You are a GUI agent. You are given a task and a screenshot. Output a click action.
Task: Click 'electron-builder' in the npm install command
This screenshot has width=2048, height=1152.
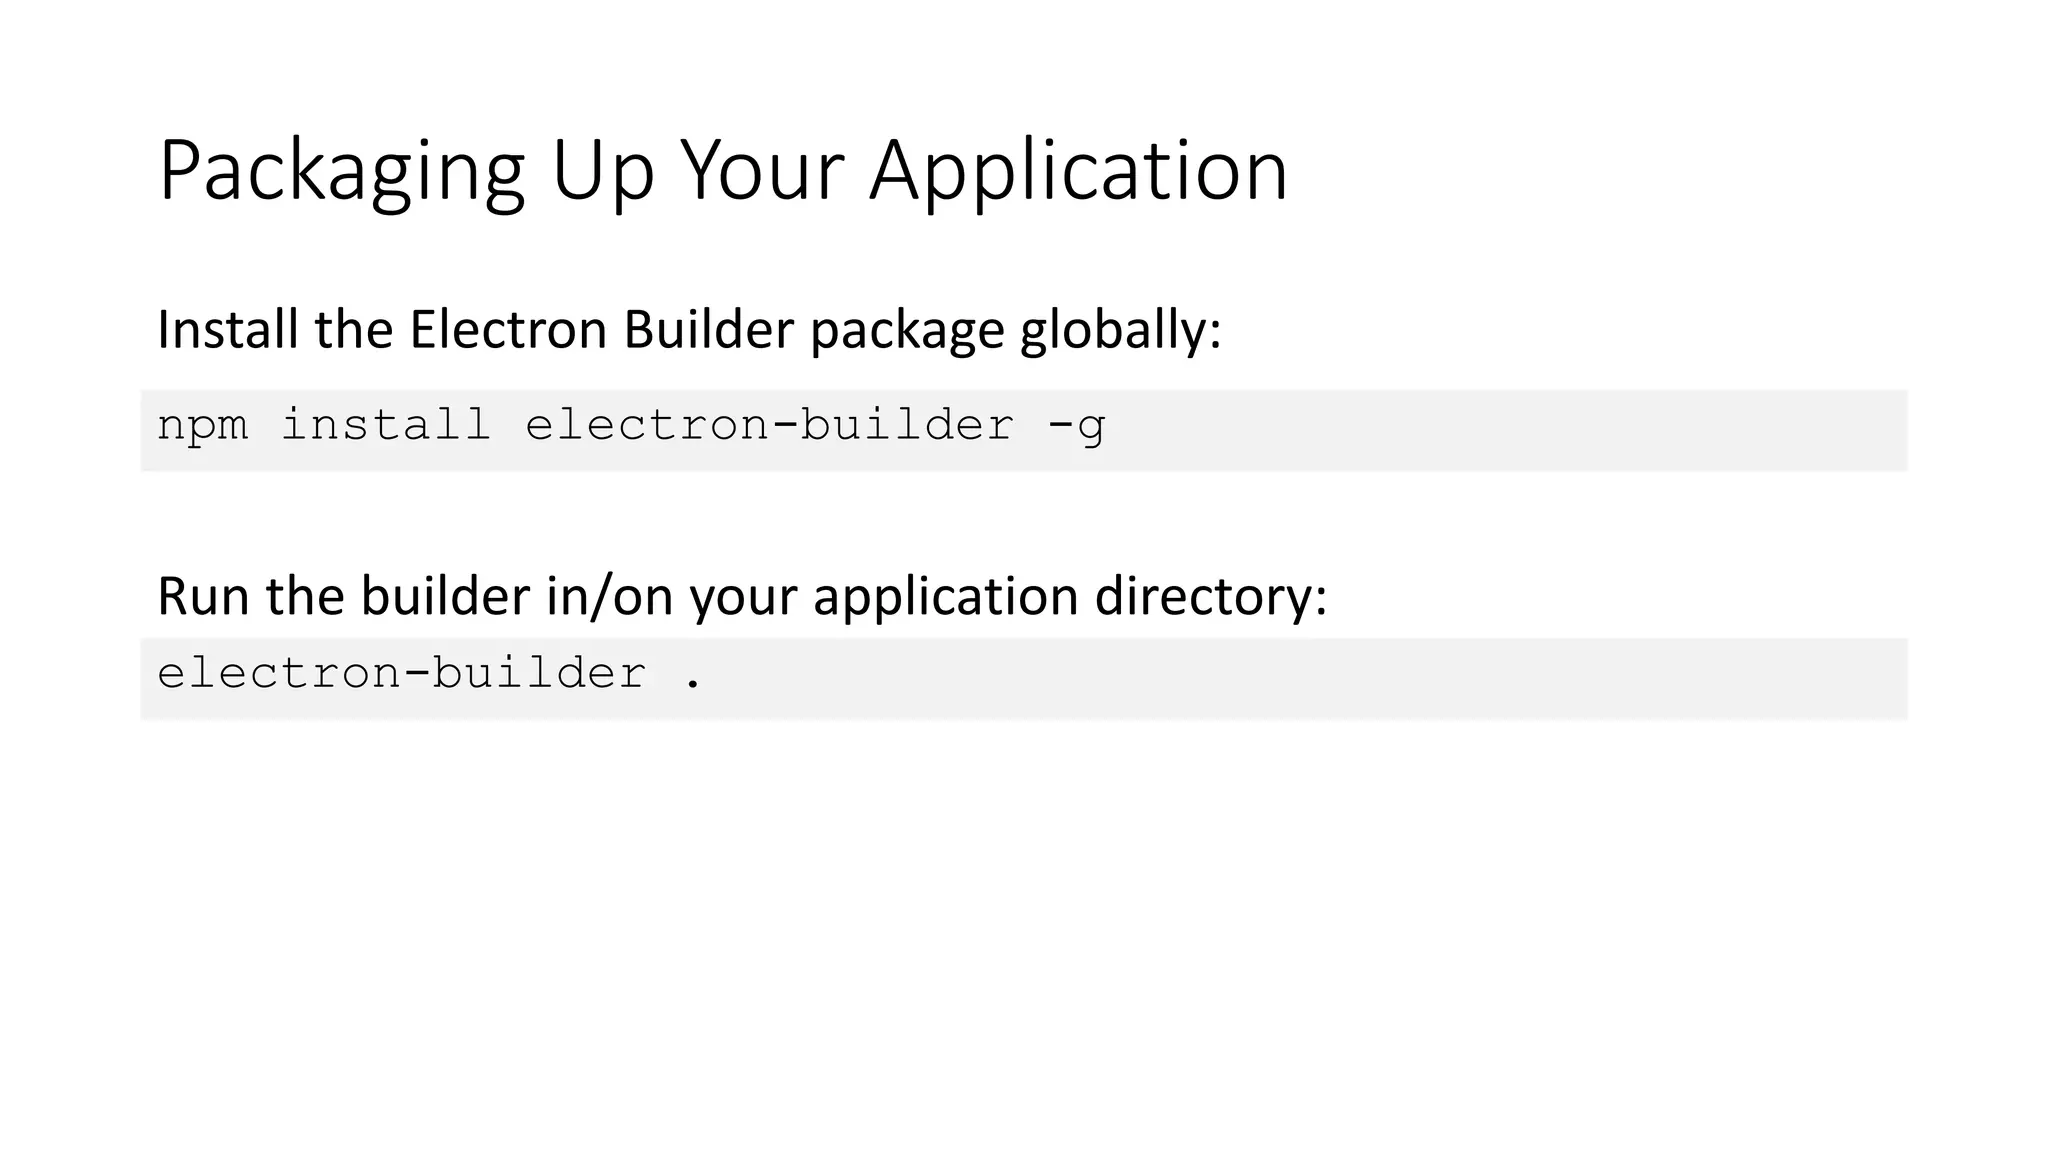tap(769, 426)
